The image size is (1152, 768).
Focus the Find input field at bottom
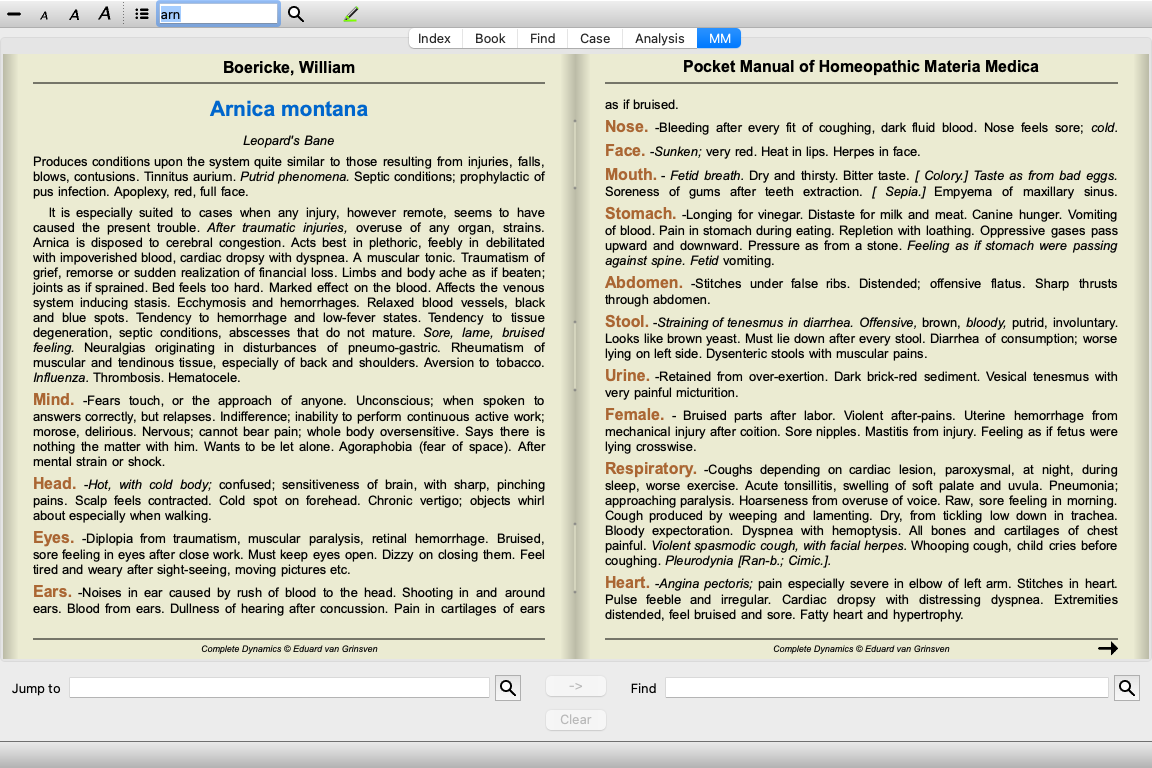pyautogui.click(x=887, y=688)
